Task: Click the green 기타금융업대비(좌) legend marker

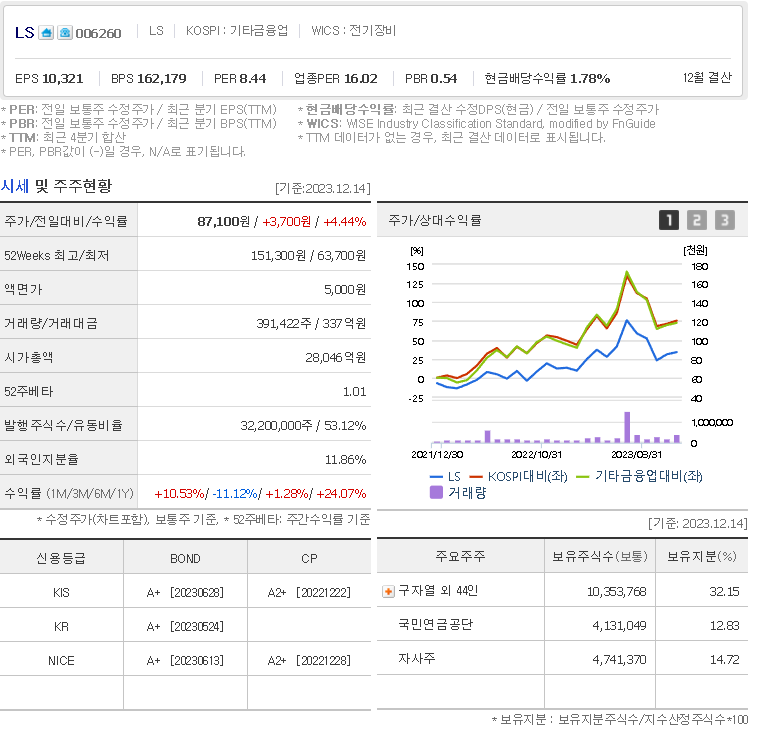Action: (583, 477)
